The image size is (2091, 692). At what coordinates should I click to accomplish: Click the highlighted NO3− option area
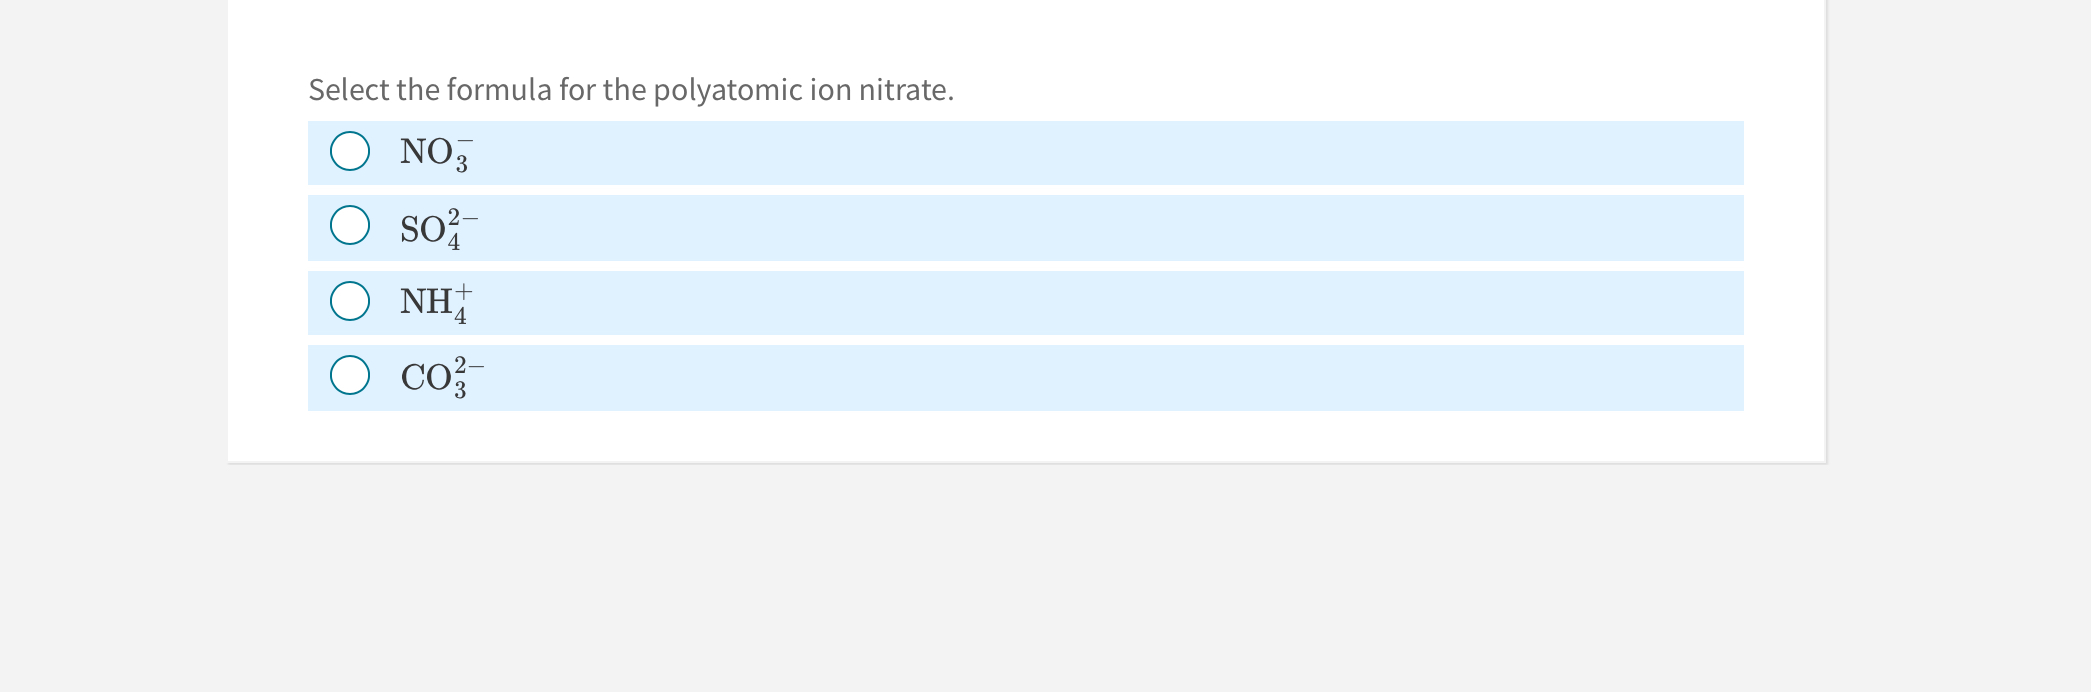point(900,152)
